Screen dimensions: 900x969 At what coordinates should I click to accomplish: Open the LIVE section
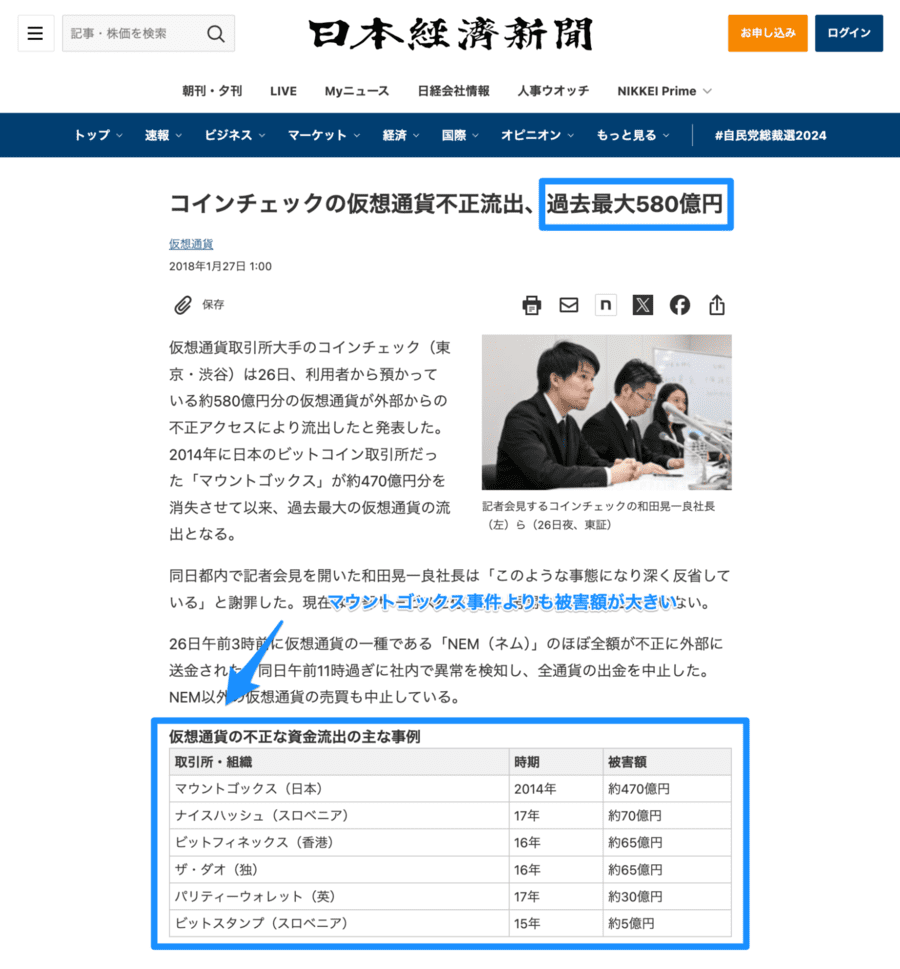click(x=283, y=91)
